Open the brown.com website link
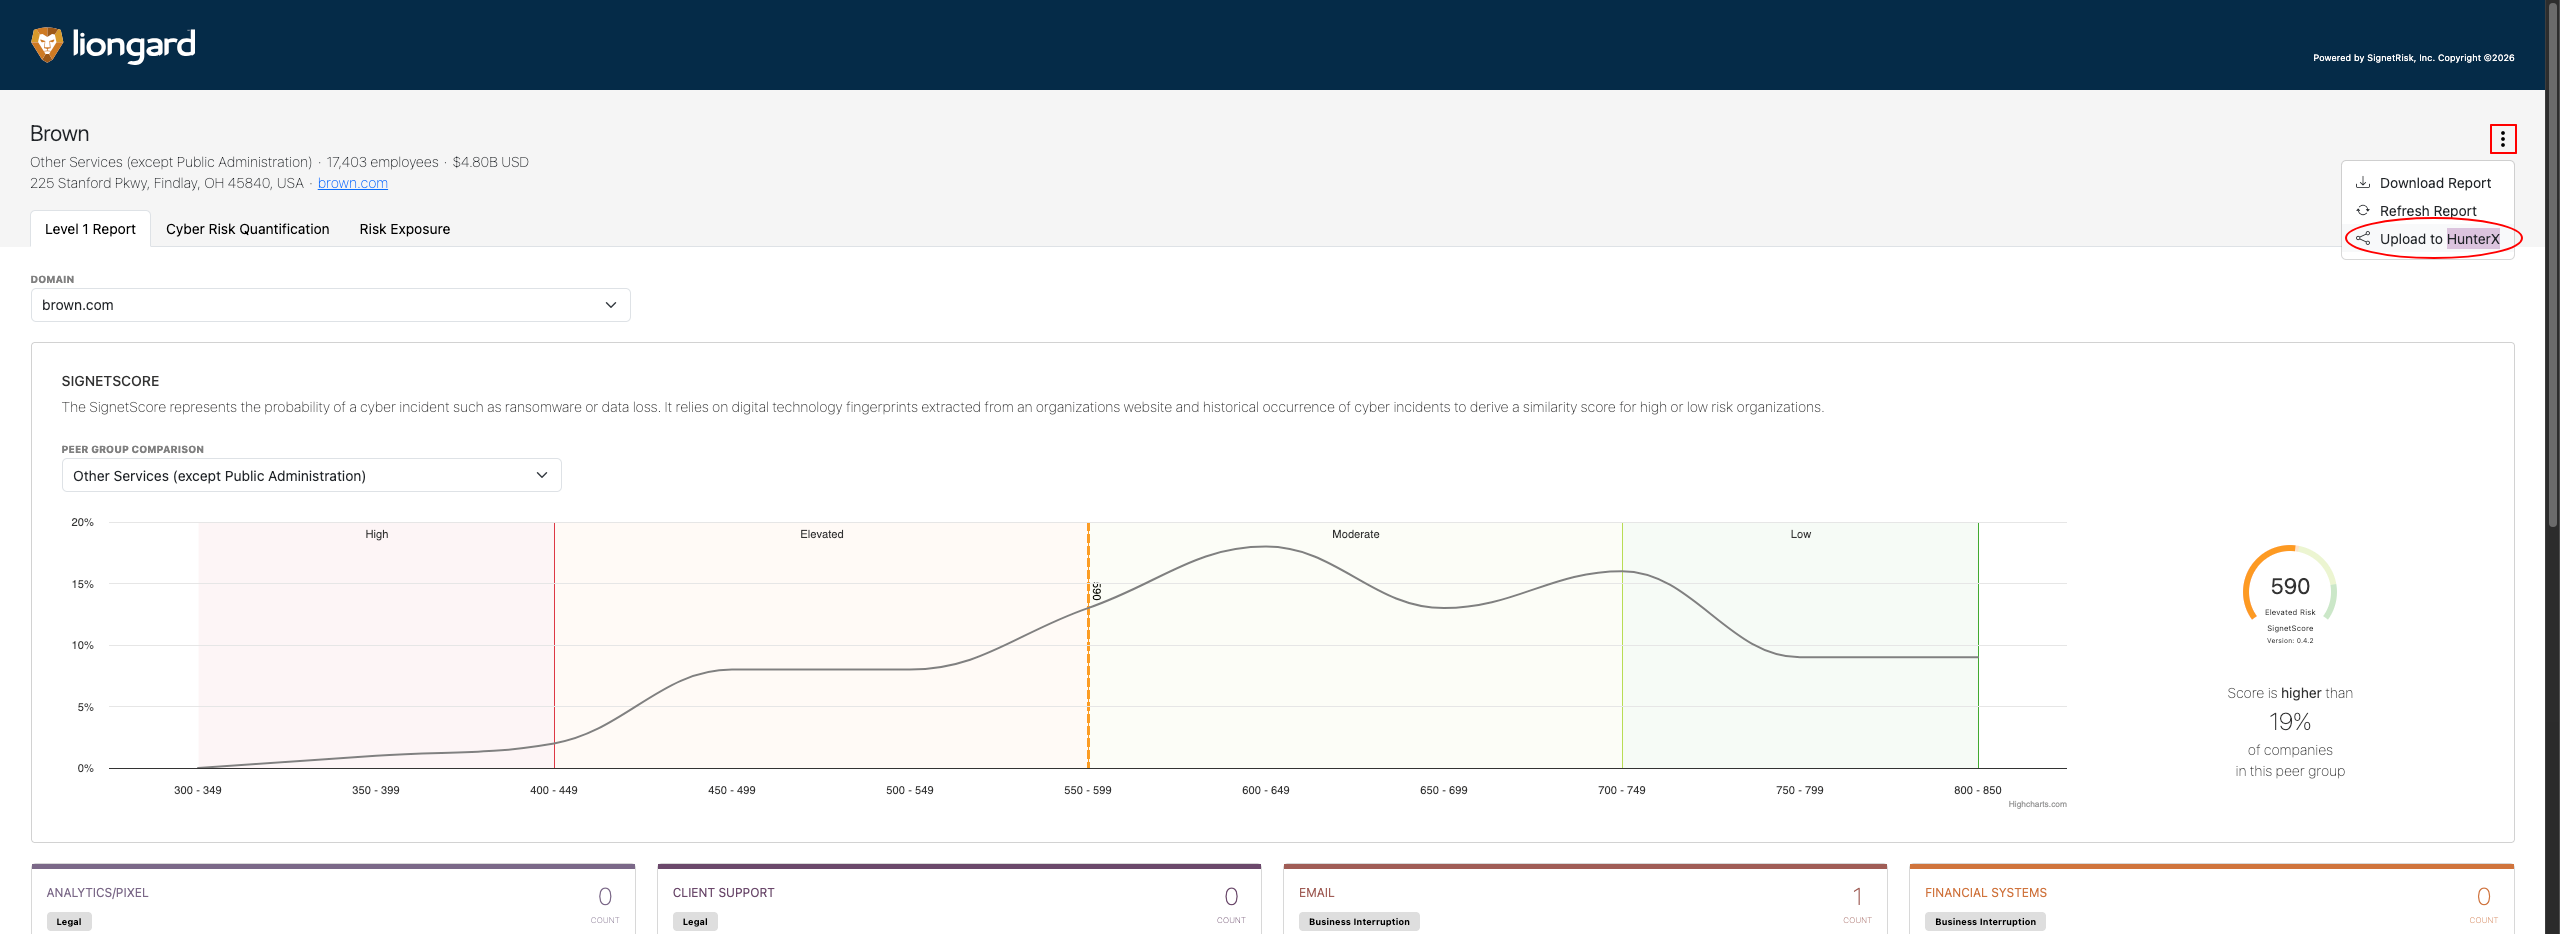The image size is (2560, 934). (x=353, y=183)
